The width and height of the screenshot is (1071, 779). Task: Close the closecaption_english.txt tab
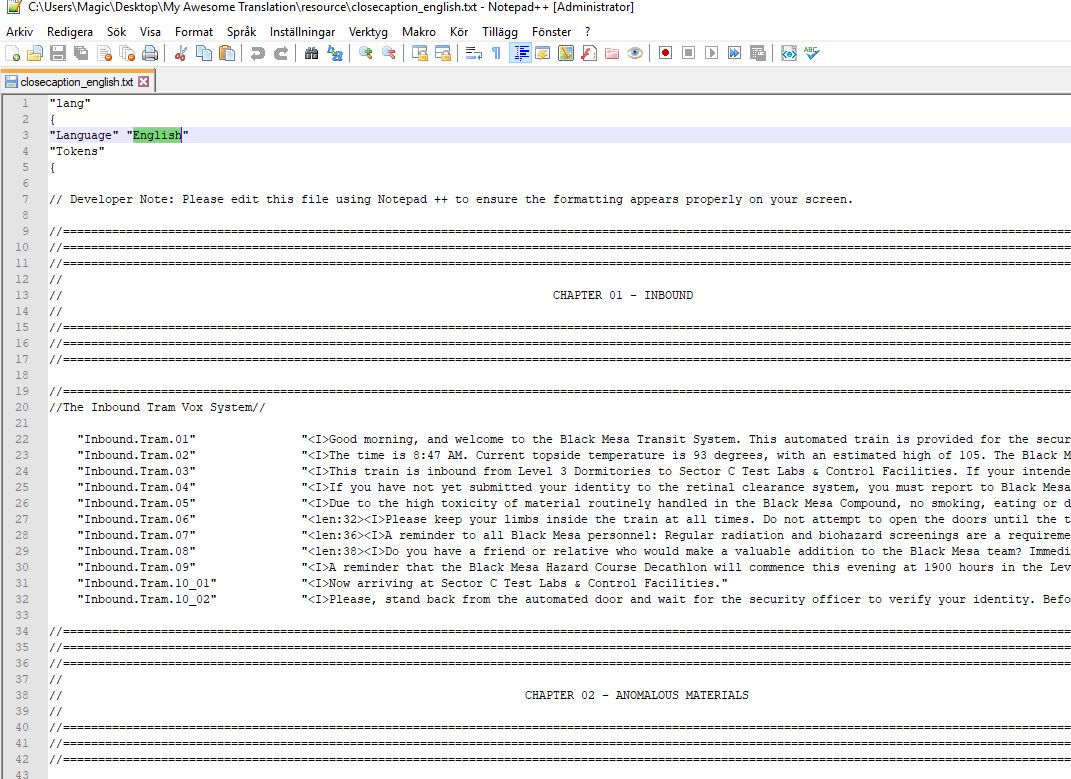[x=143, y=81]
